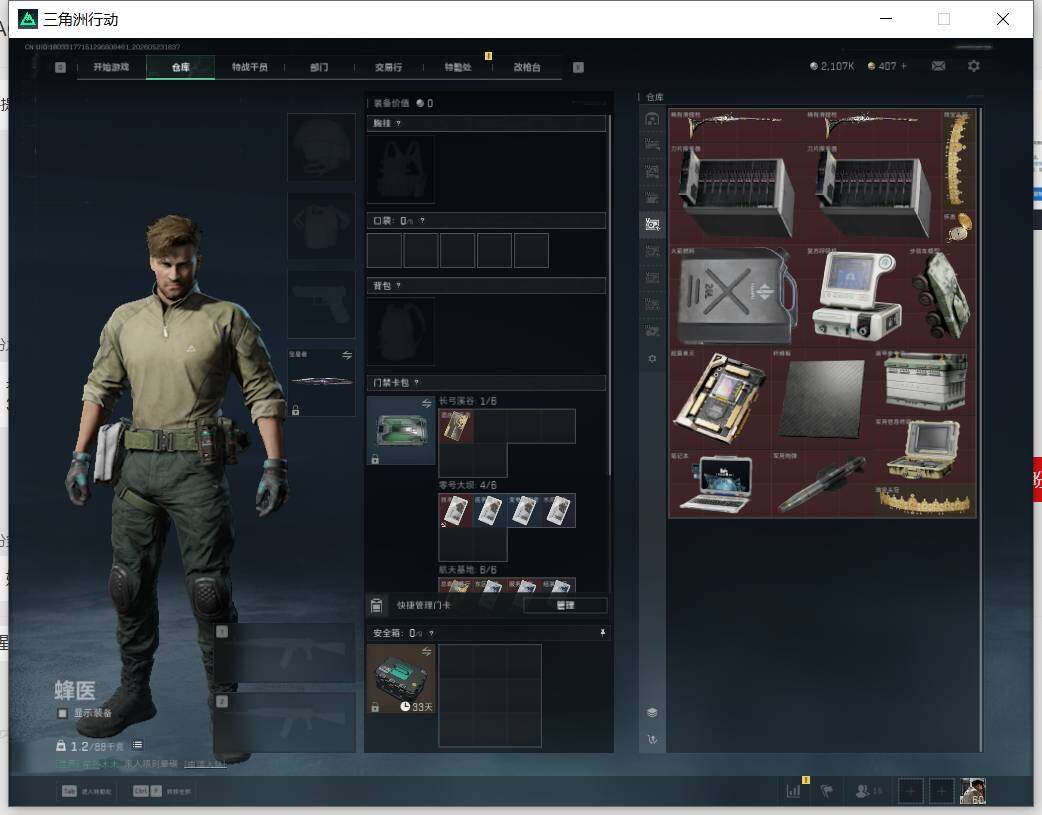Click the empty pistol slot
Viewport: 1042px width, 815px height.
321,304
